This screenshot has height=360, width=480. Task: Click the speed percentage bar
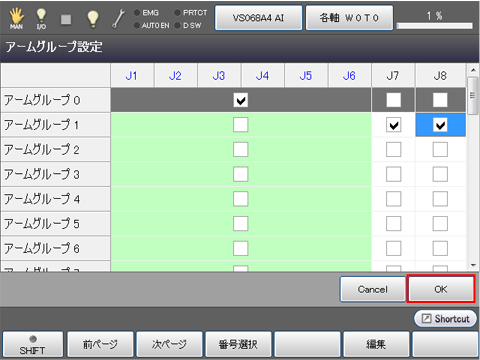click(435, 26)
